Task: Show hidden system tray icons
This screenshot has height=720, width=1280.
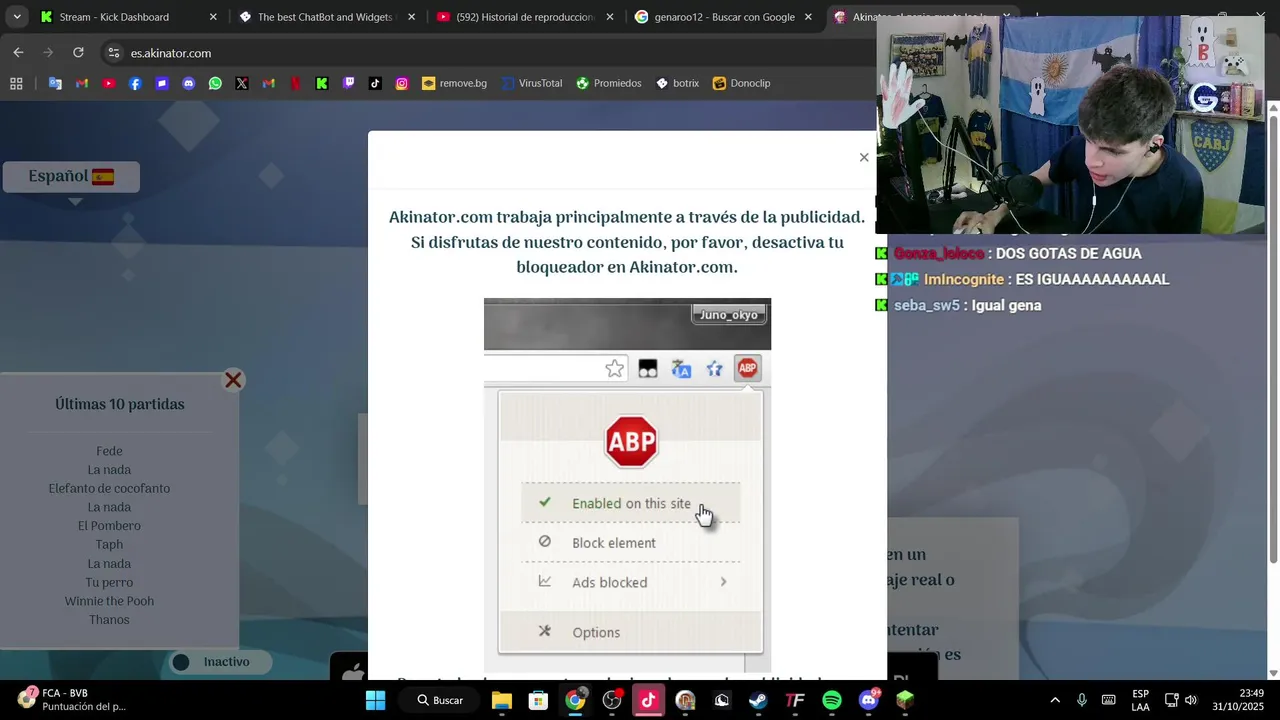Action: pyautogui.click(x=1055, y=700)
